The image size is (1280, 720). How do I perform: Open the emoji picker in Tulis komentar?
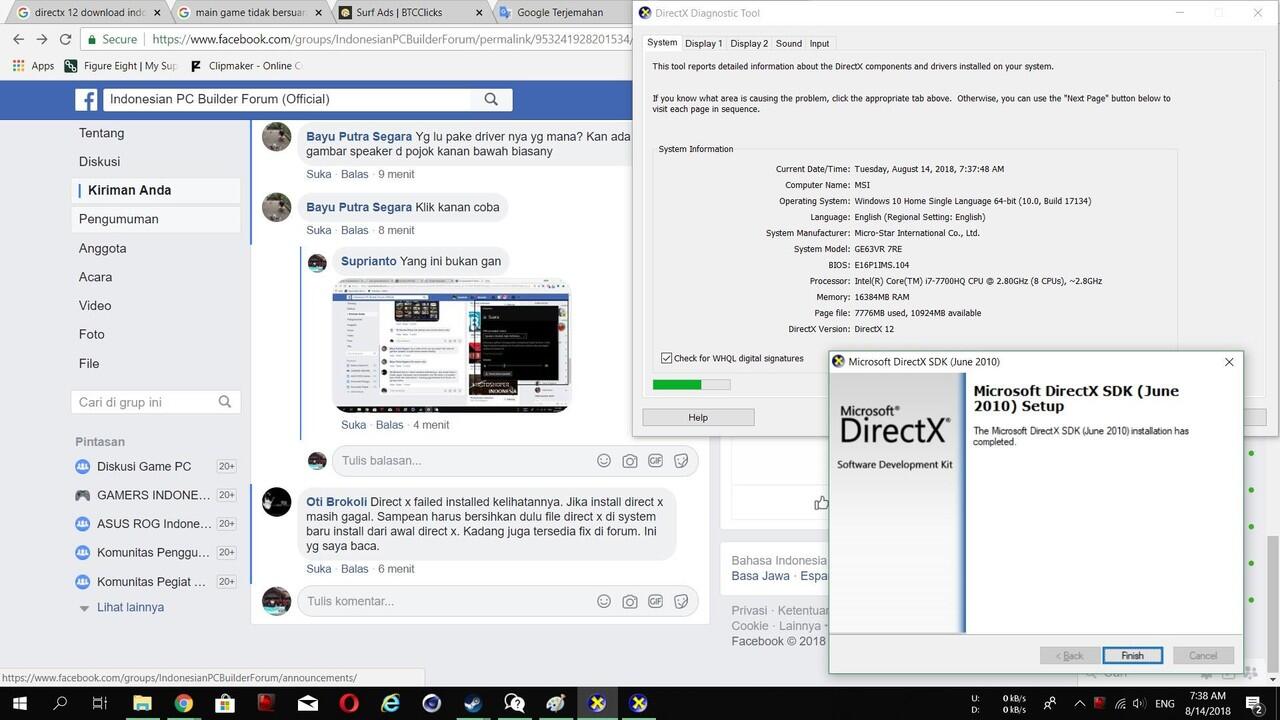[x=604, y=601]
